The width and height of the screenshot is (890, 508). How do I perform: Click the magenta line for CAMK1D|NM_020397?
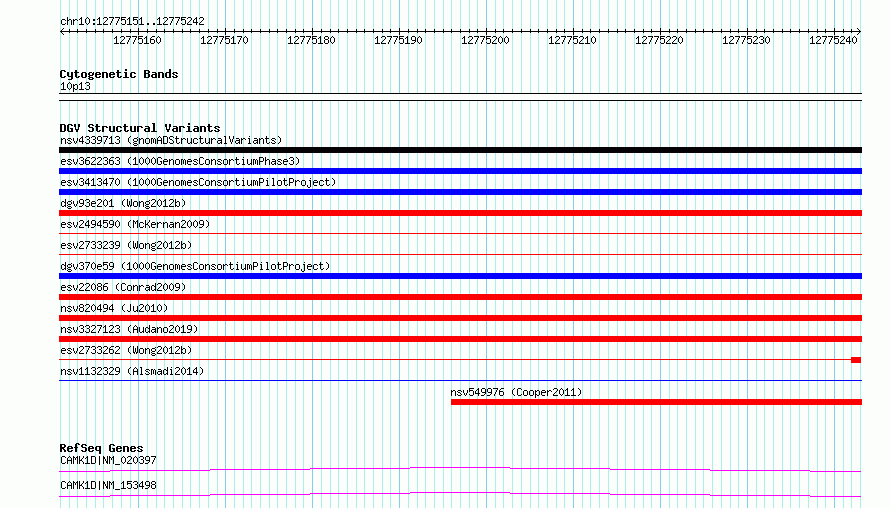tap(460, 469)
